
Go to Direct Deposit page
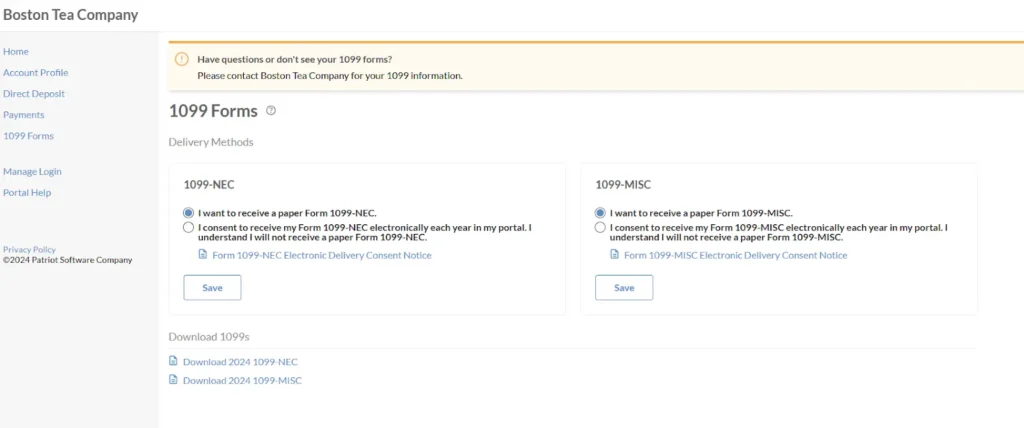coord(34,93)
